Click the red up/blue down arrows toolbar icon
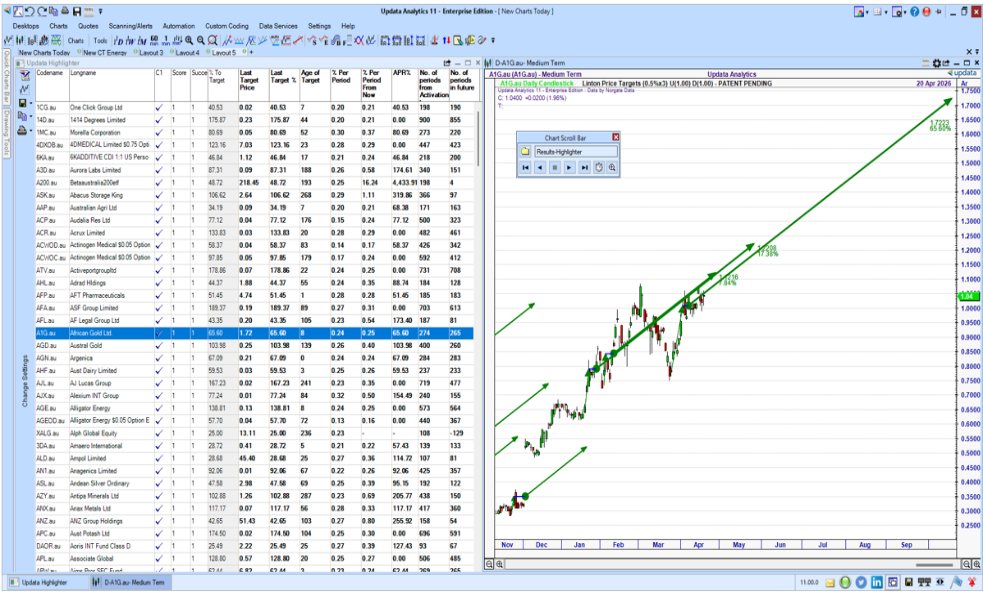Viewport: 983px width, 593px height. 446,41
